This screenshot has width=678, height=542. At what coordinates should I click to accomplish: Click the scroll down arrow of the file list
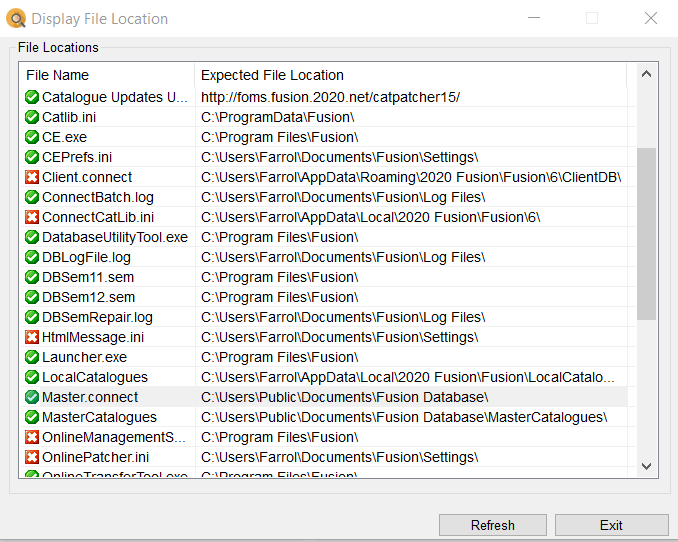[646, 466]
